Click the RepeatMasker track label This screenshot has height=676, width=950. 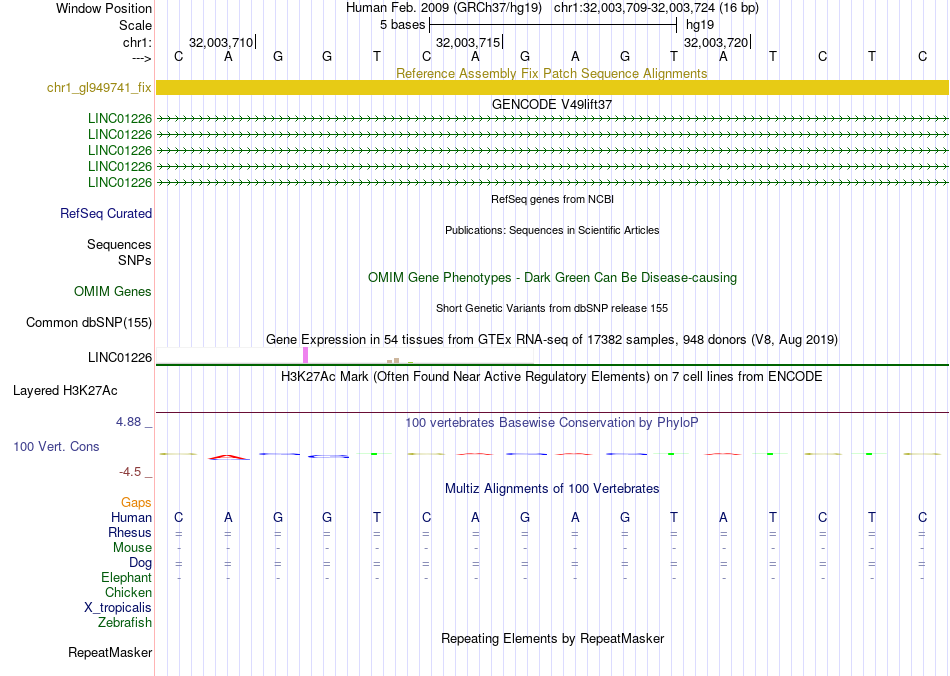(x=110, y=652)
